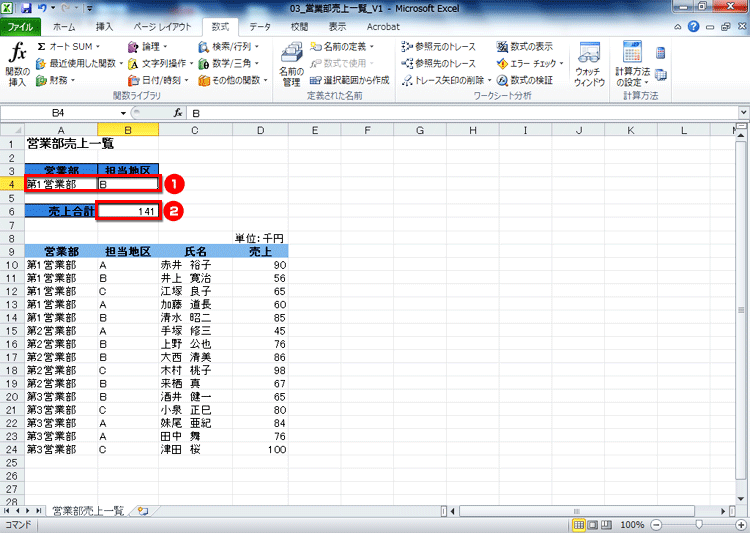Screen dimensions: 750x533
Task: Open Math/Trig (数学/三角) functions list
Action: pyautogui.click(x=229, y=63)
